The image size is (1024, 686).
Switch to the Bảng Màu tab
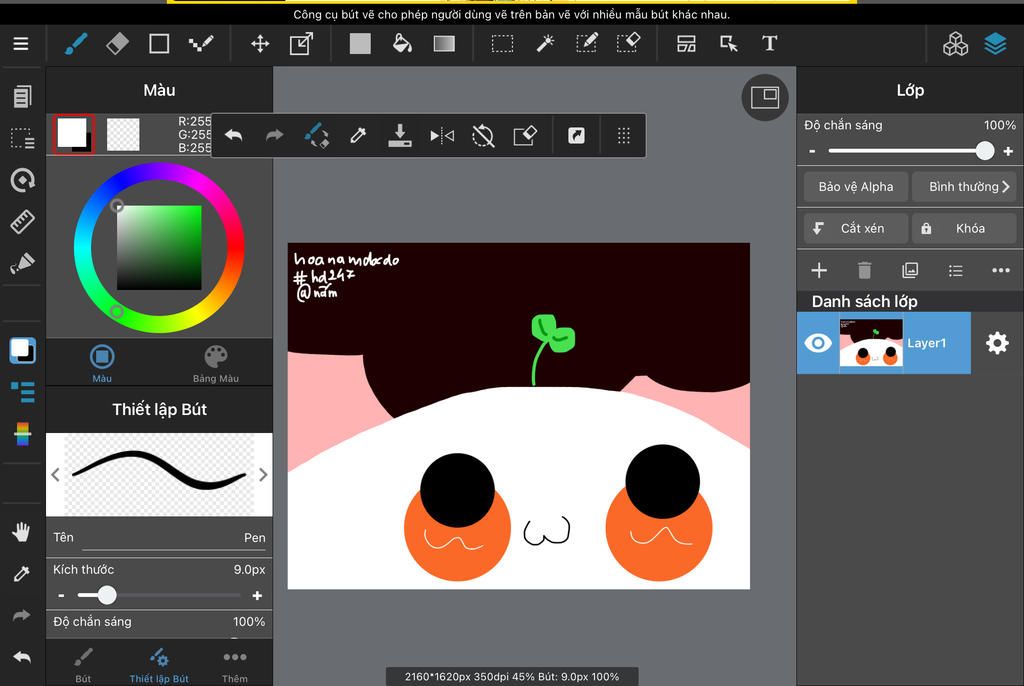216,363
